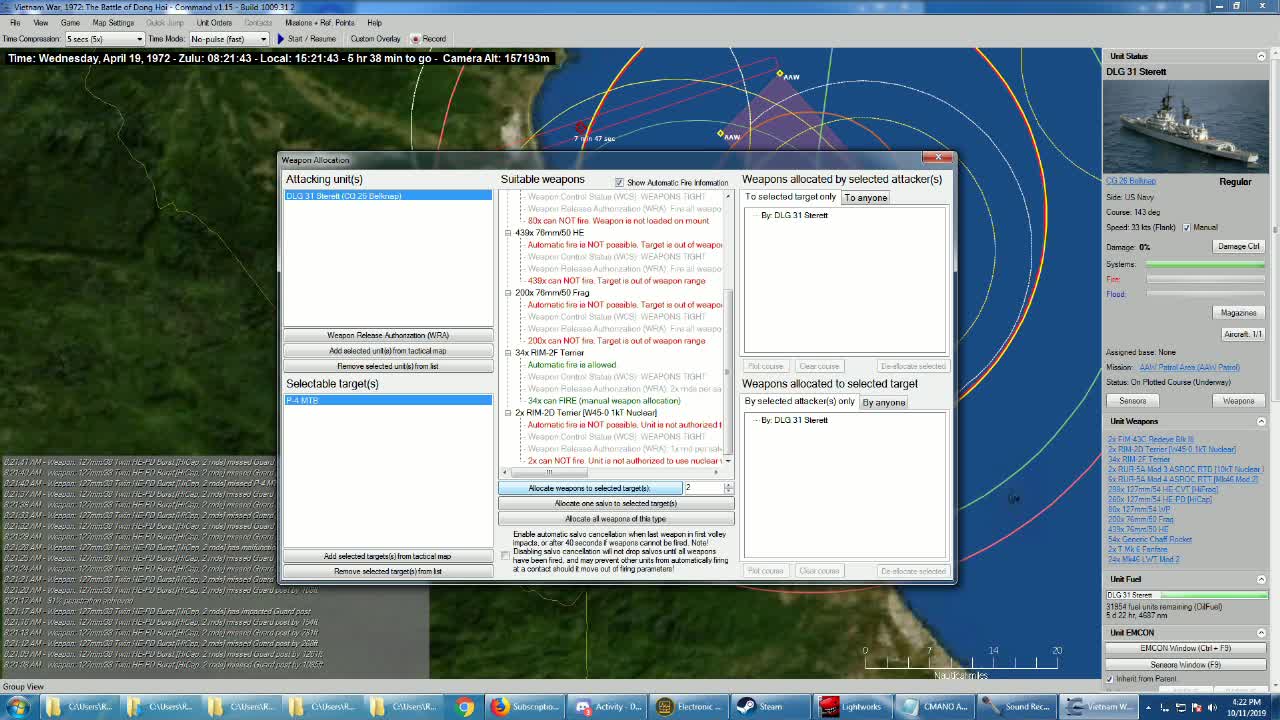Click Remove selected target(s) from list
The image size is (1280, 720).
coord(388,571)
